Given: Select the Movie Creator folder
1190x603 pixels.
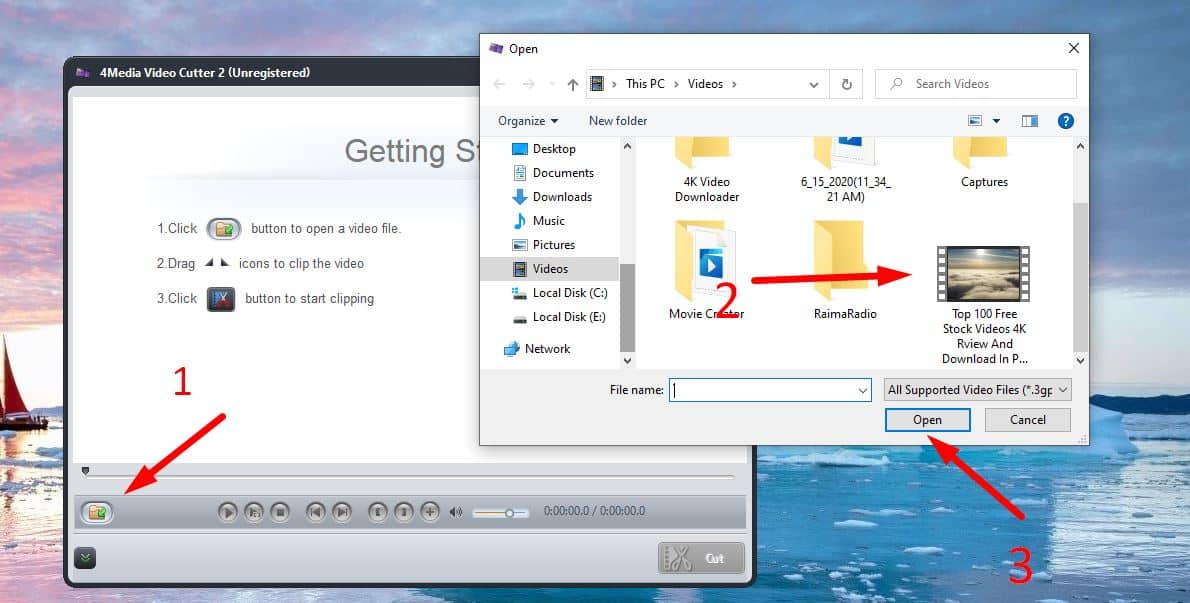Looking at the screenshot, I should 706,271.
